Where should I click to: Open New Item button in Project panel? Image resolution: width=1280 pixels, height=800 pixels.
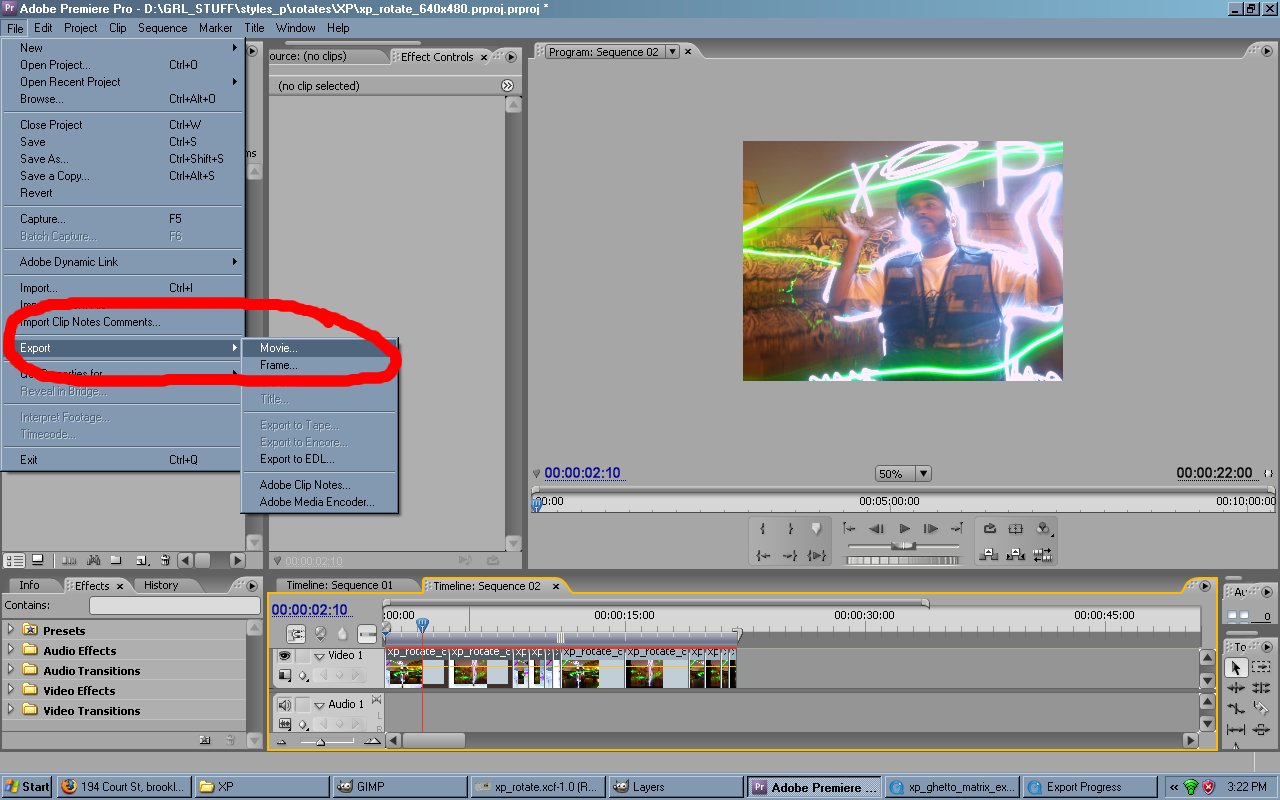coord(142,560)
